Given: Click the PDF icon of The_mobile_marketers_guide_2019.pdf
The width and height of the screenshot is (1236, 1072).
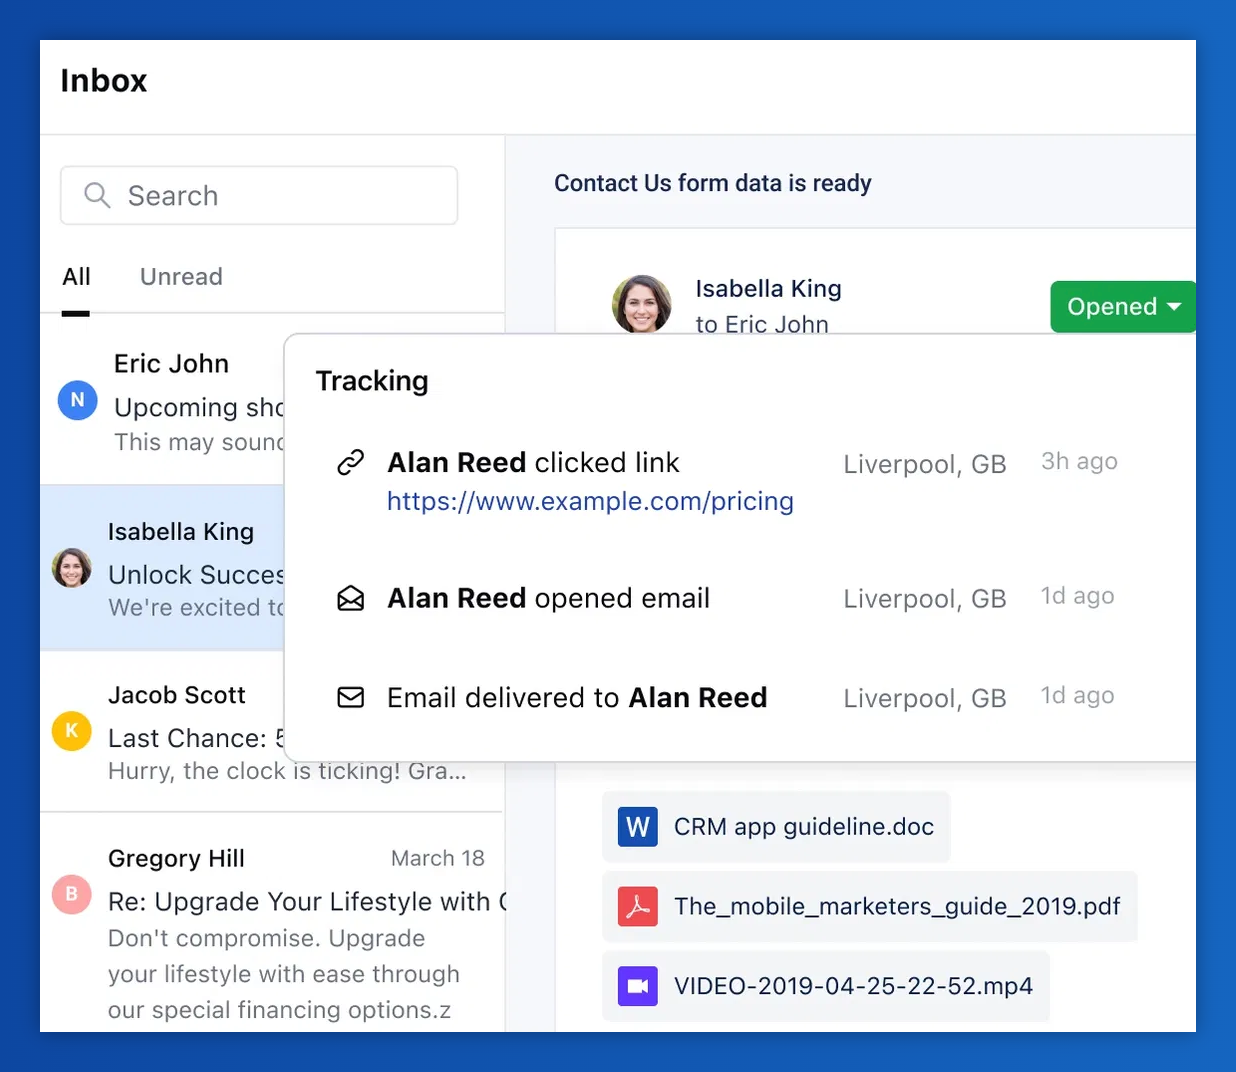Looking at the screenshot, I should (x=638, y=907).
